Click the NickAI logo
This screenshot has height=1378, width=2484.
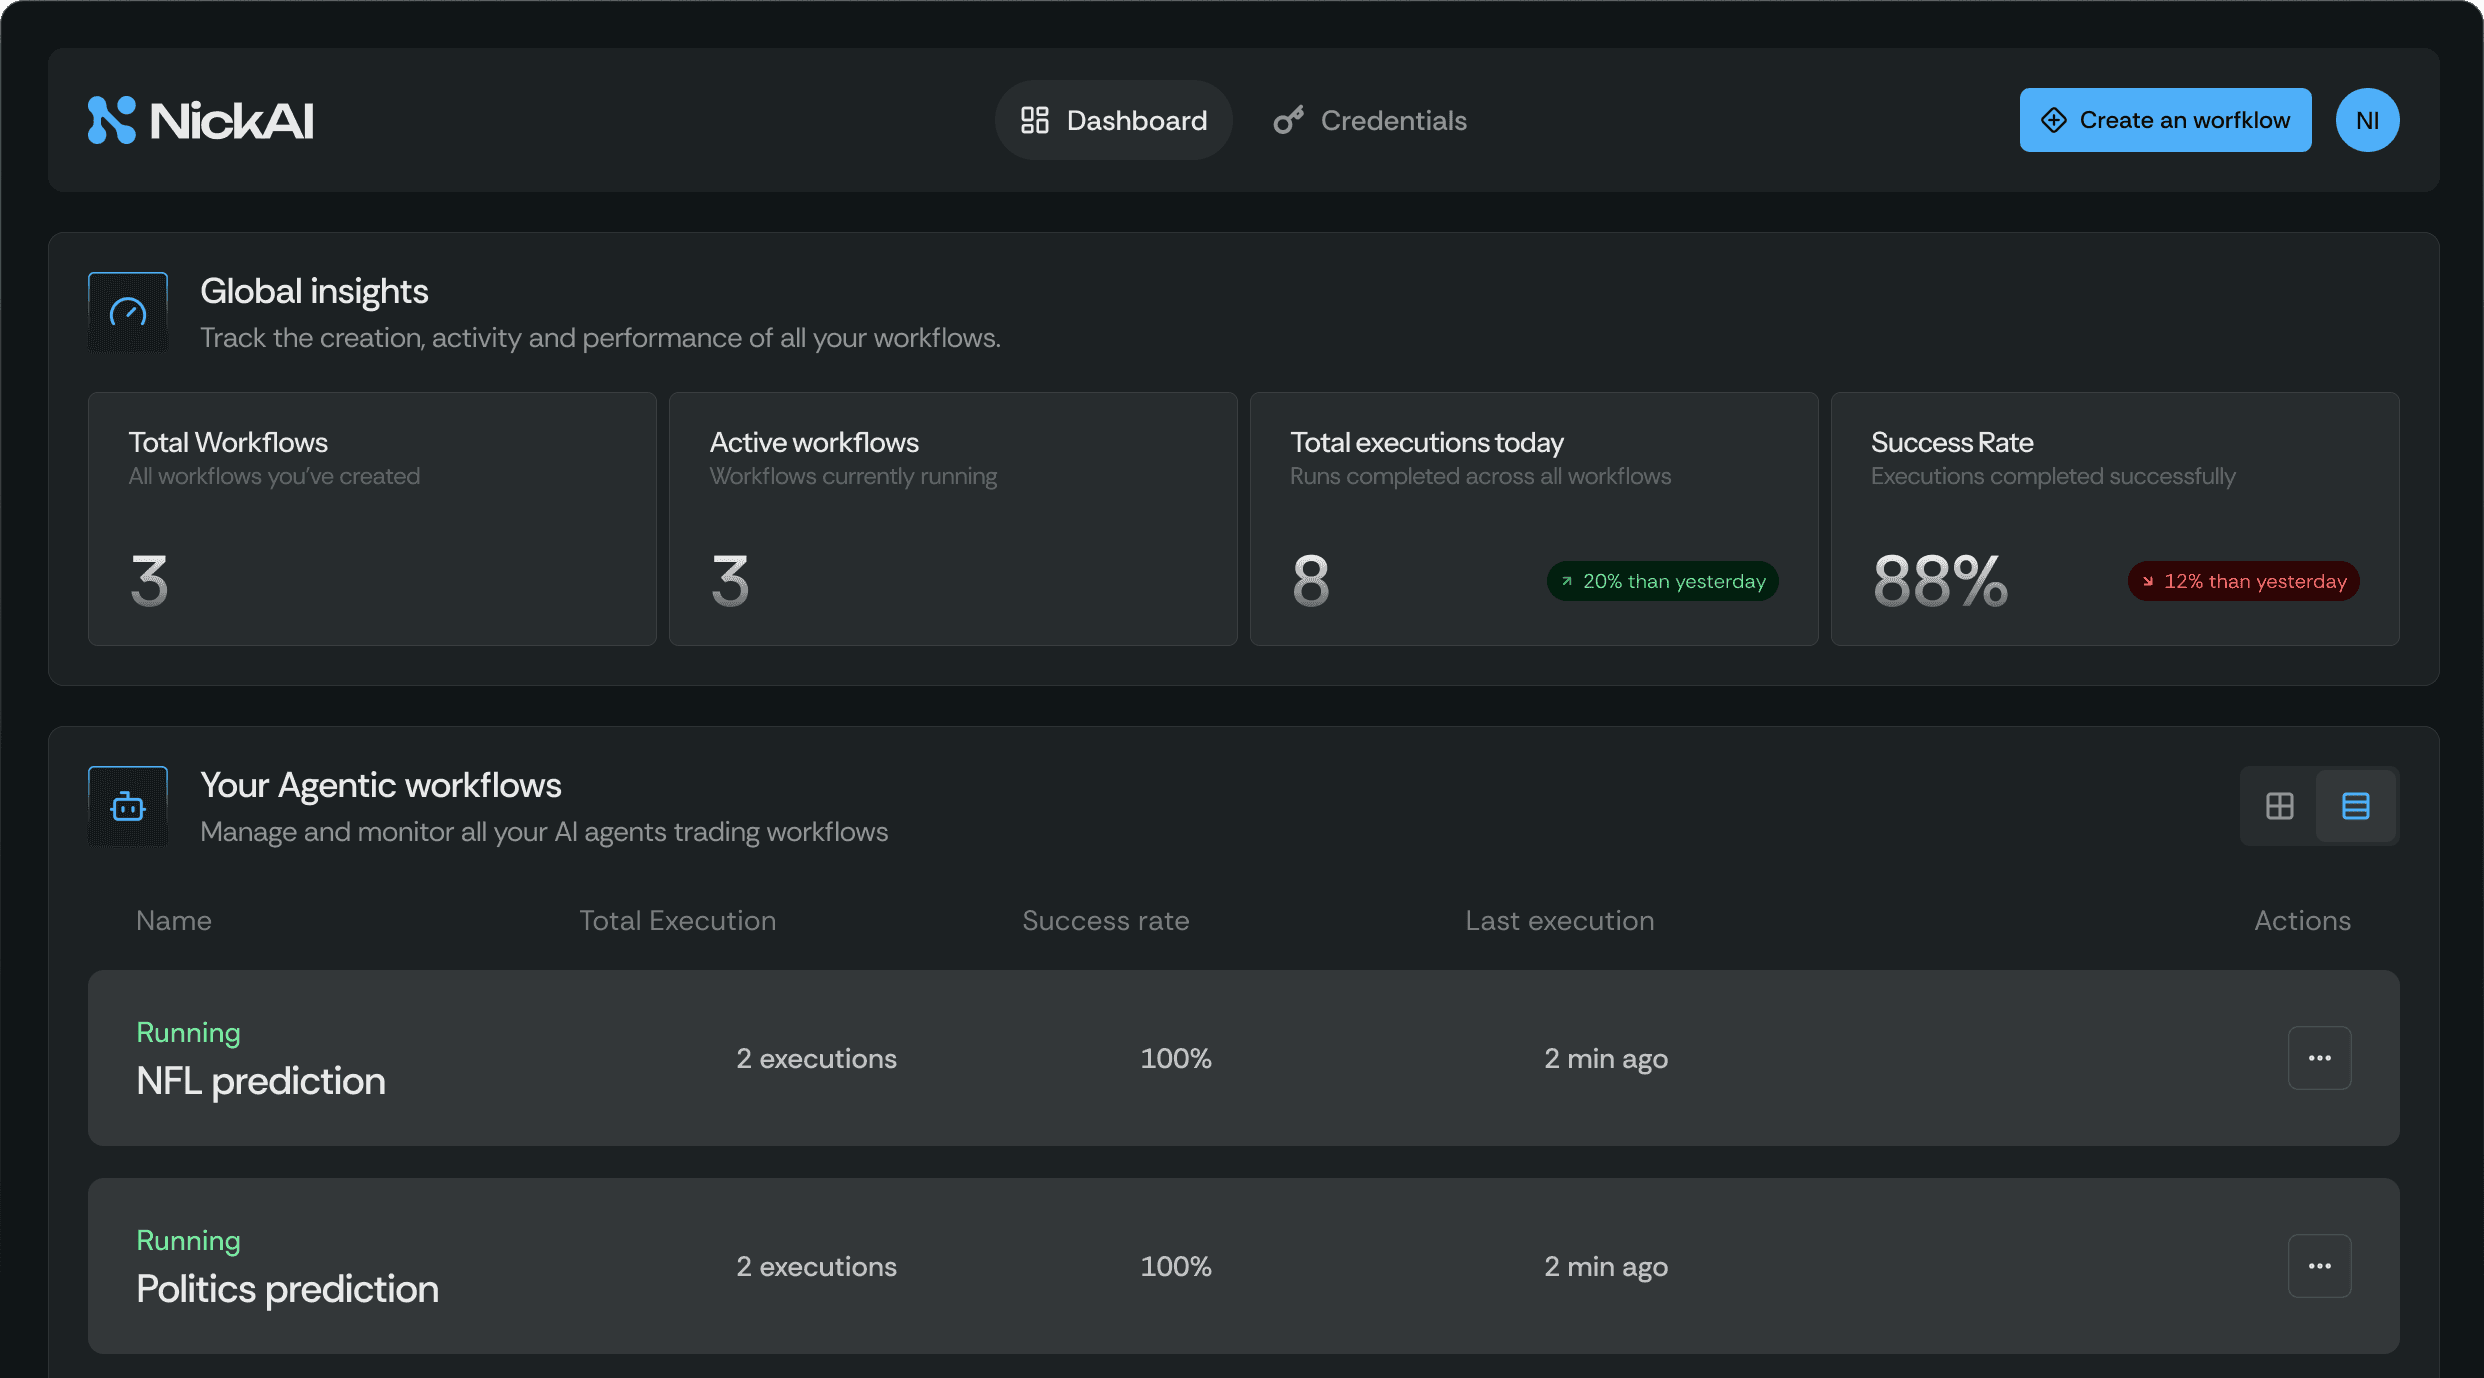click(200, 120)
